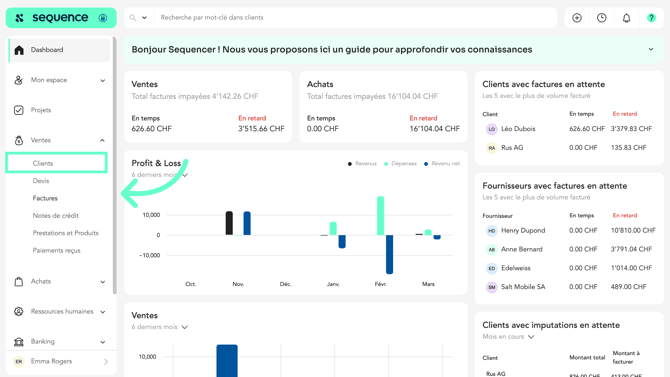670x377 pixels.
Task: Expand the Achats menu chevron
Action: (103, 282)
